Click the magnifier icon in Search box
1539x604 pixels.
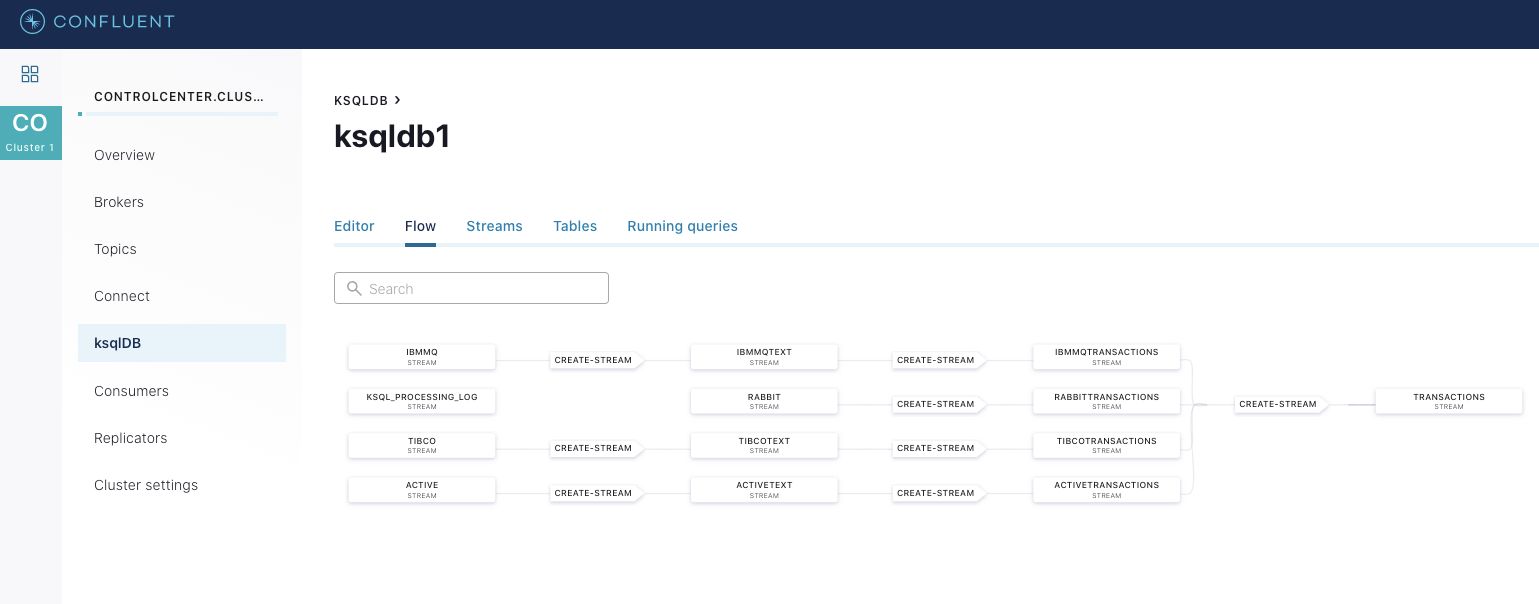(x=354, y=288)
